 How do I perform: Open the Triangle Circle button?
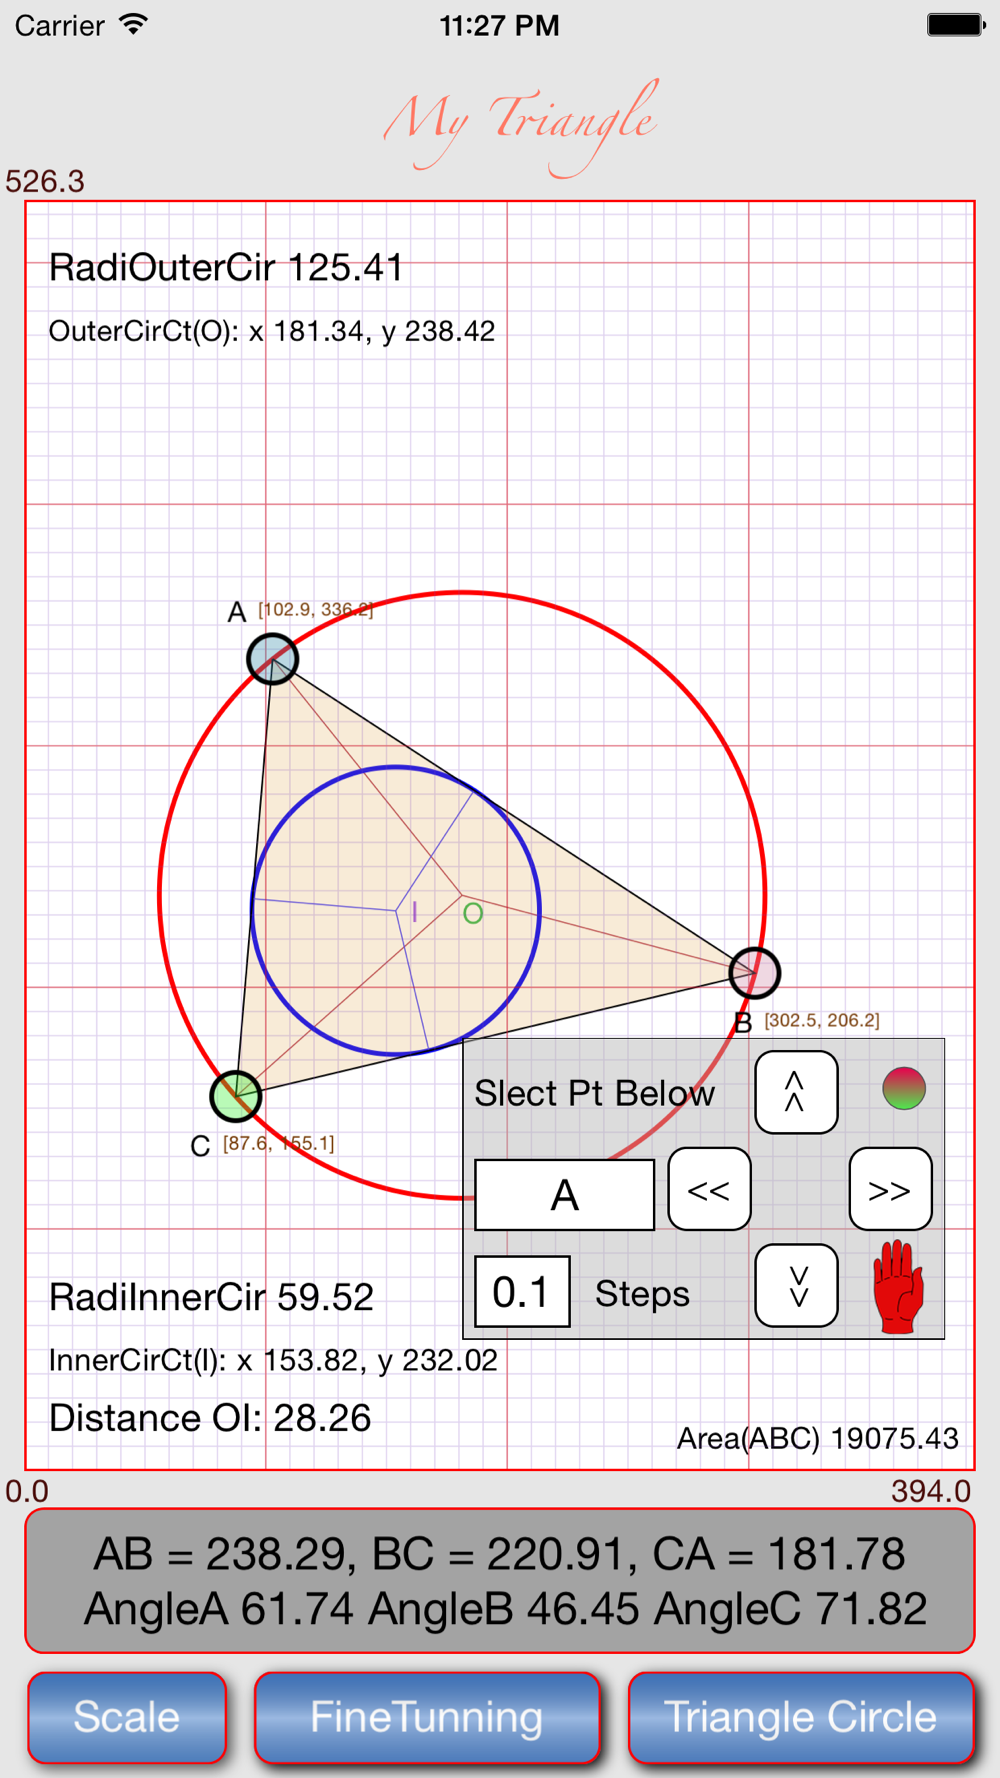(x=801, y=1717)
